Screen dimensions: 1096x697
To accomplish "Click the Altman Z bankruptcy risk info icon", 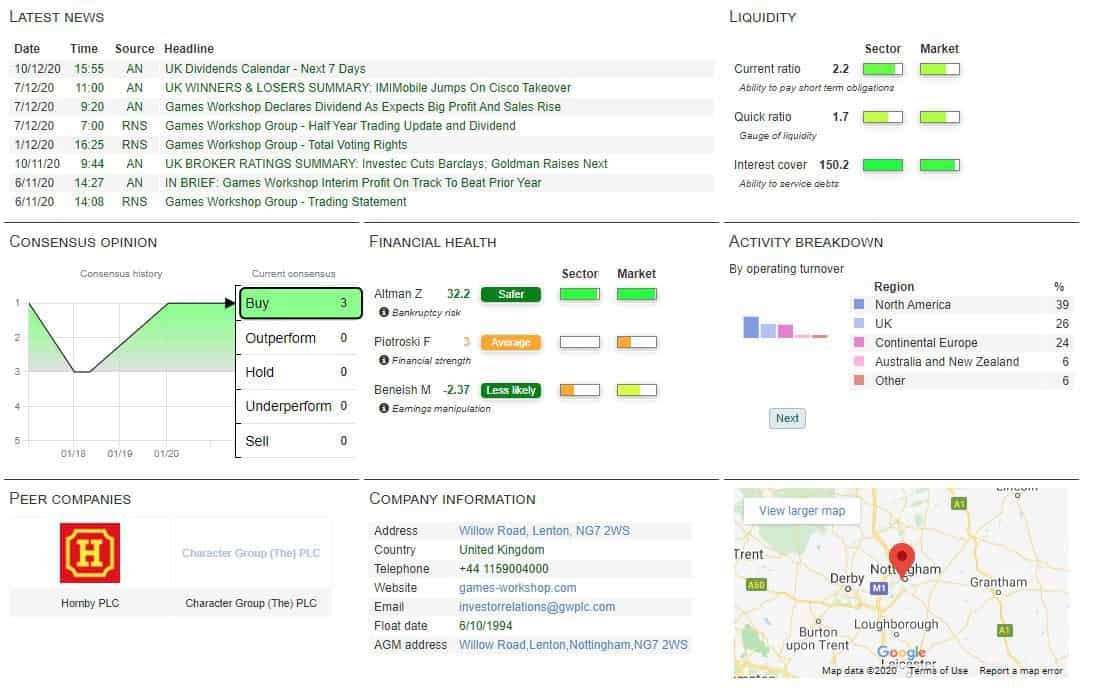I will [x=384, y=312].
